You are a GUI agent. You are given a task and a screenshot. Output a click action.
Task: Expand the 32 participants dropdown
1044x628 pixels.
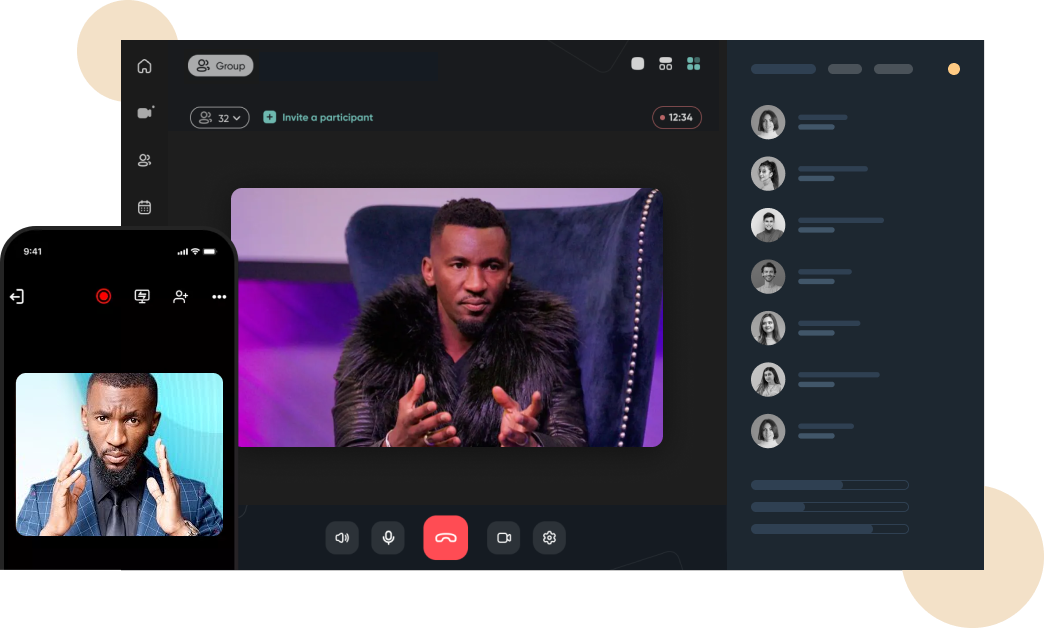(219, 118)
